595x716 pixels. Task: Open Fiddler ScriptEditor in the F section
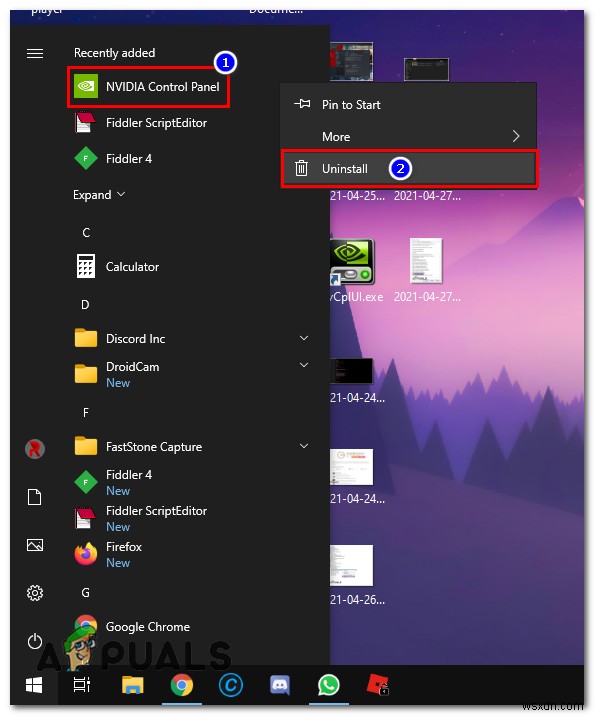click(141, 518)
